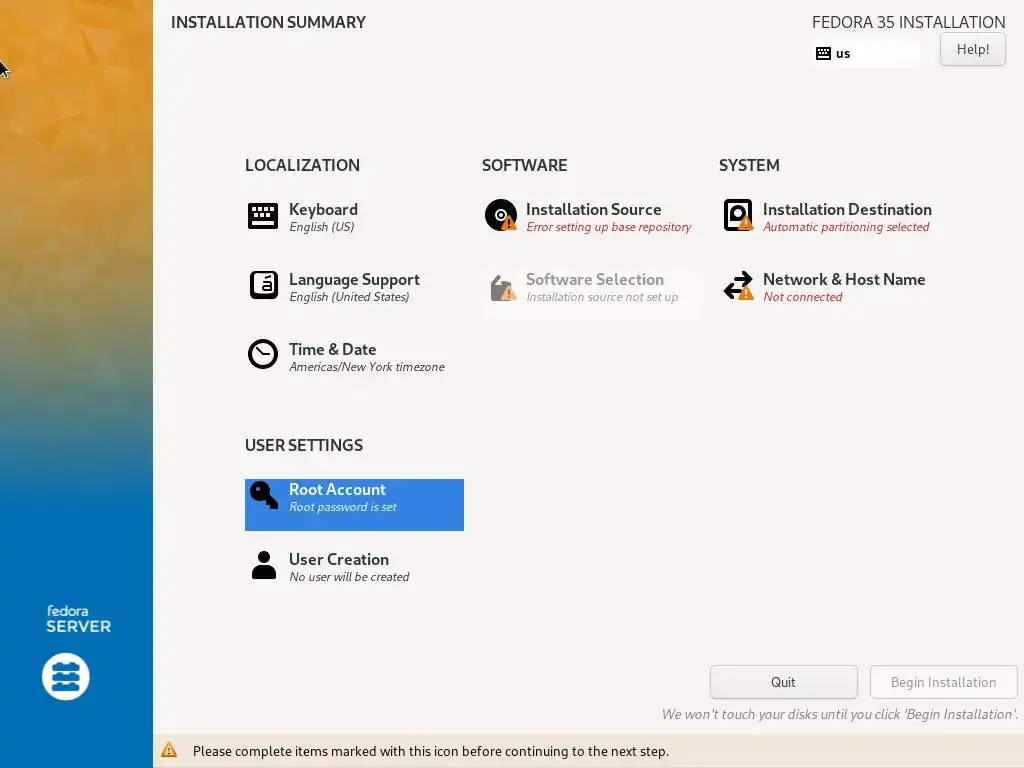Click the Installation Source disc icon

coord(501,216)
